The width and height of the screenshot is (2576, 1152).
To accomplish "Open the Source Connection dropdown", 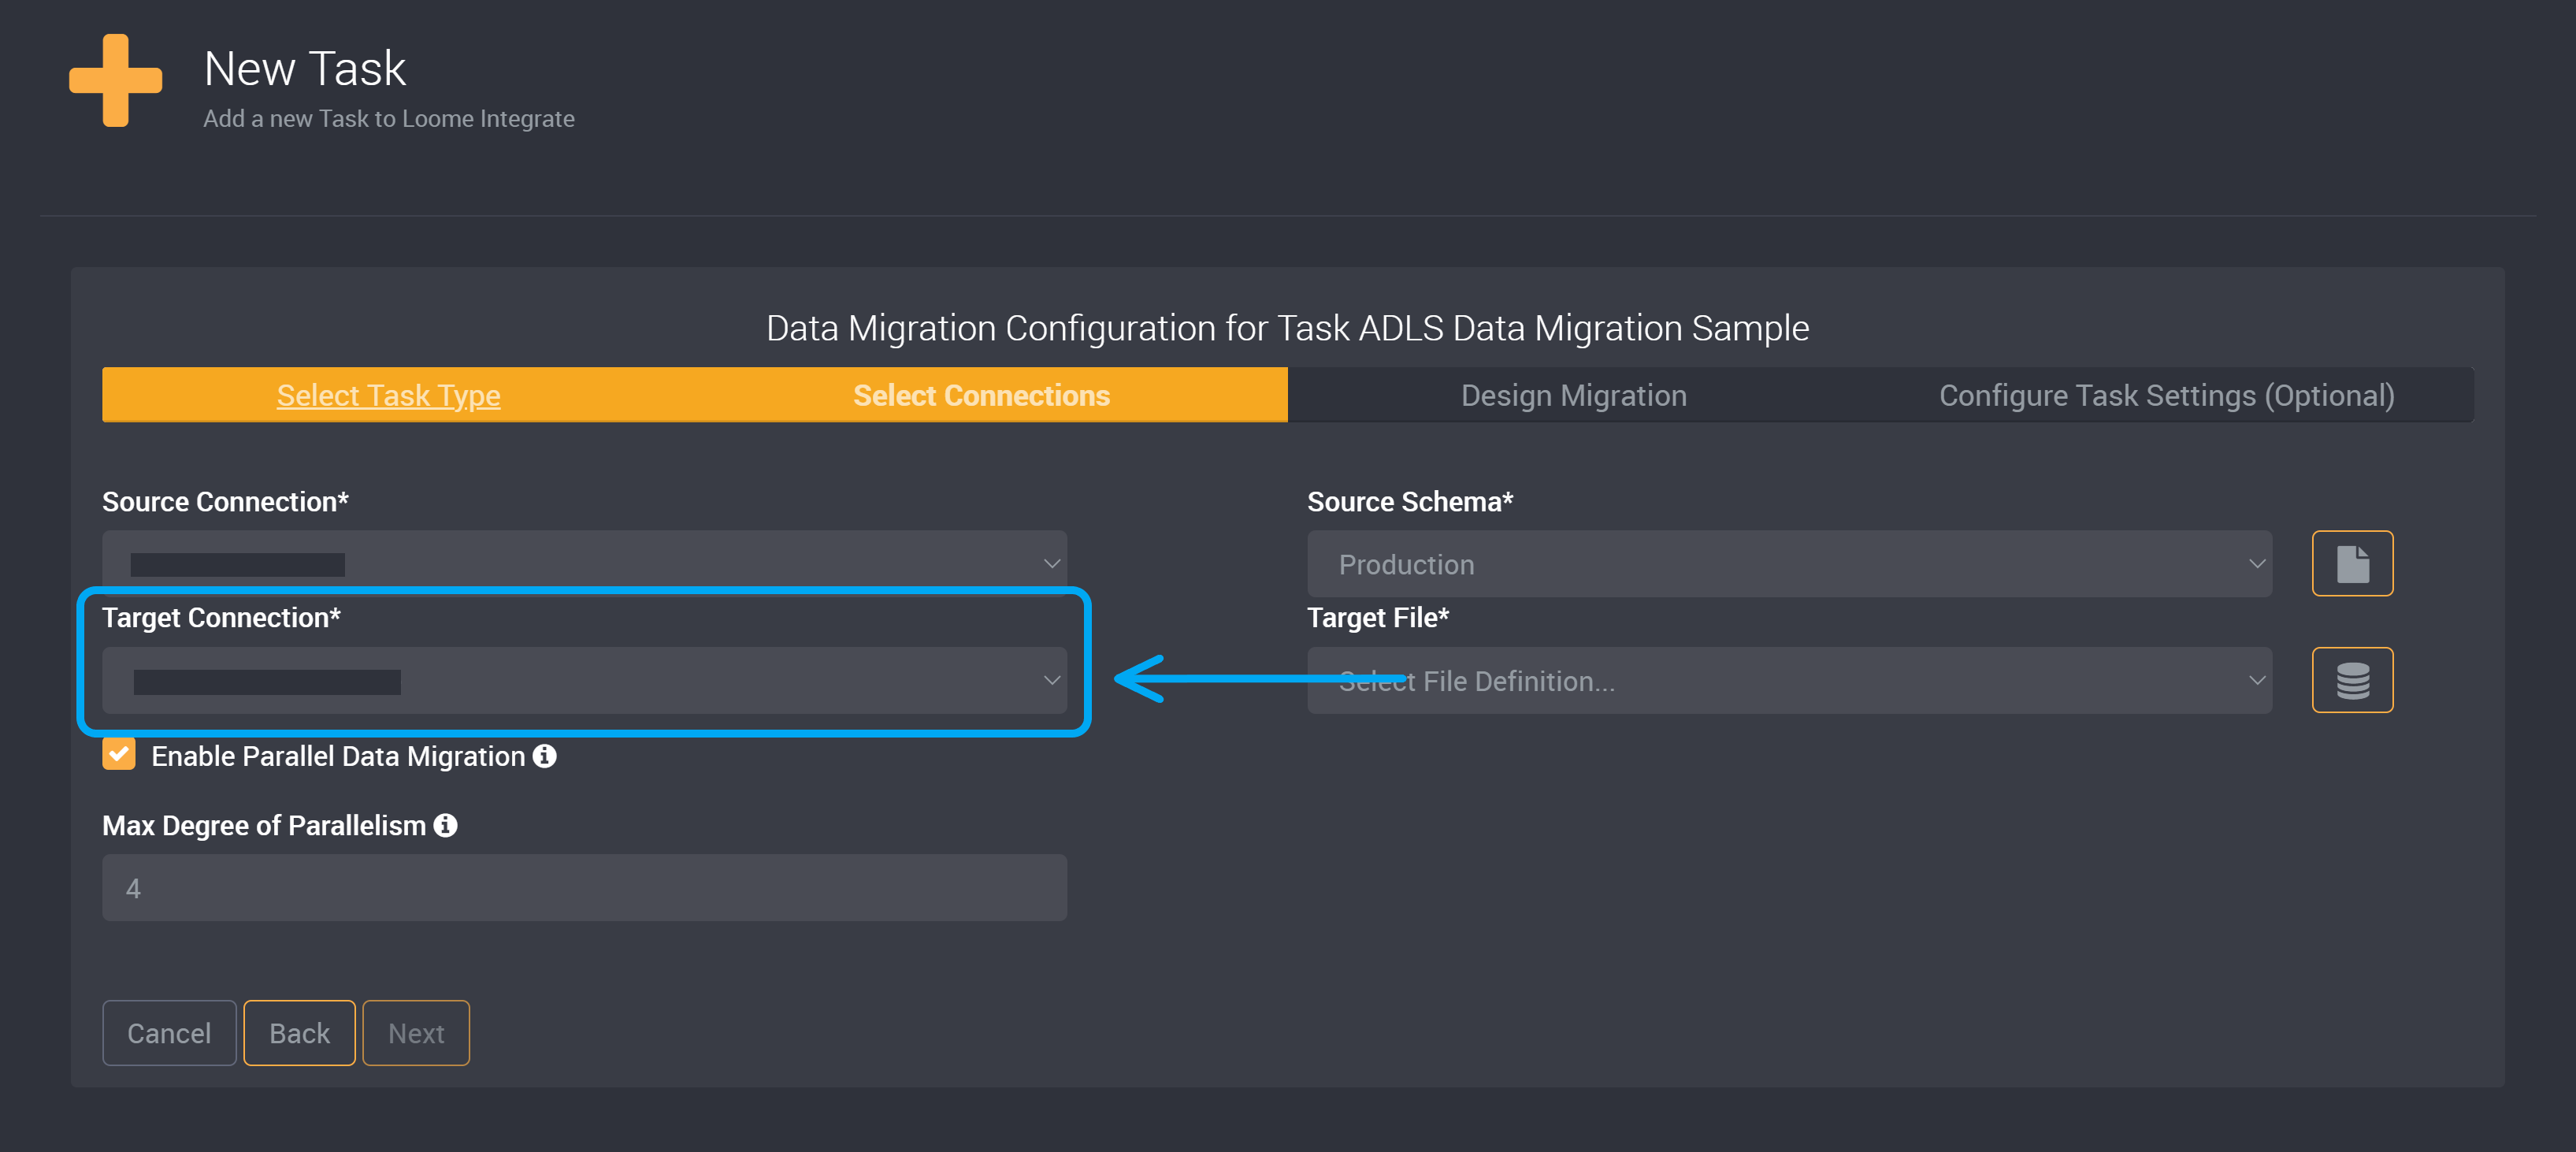I will [585, 564].
